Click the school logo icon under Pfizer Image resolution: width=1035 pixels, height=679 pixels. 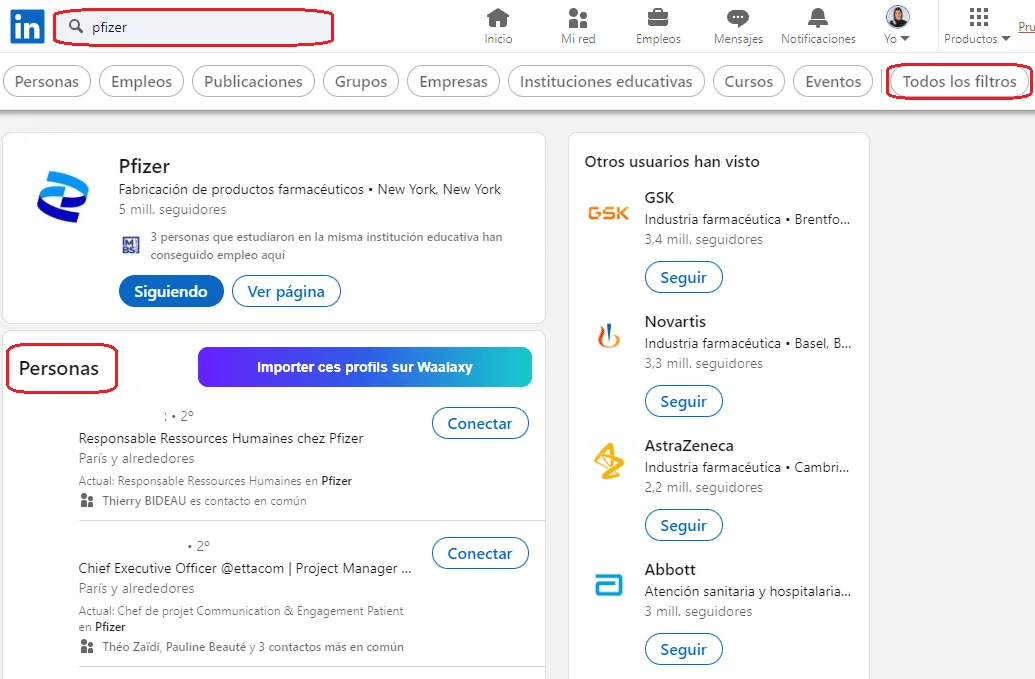(131, 245)
